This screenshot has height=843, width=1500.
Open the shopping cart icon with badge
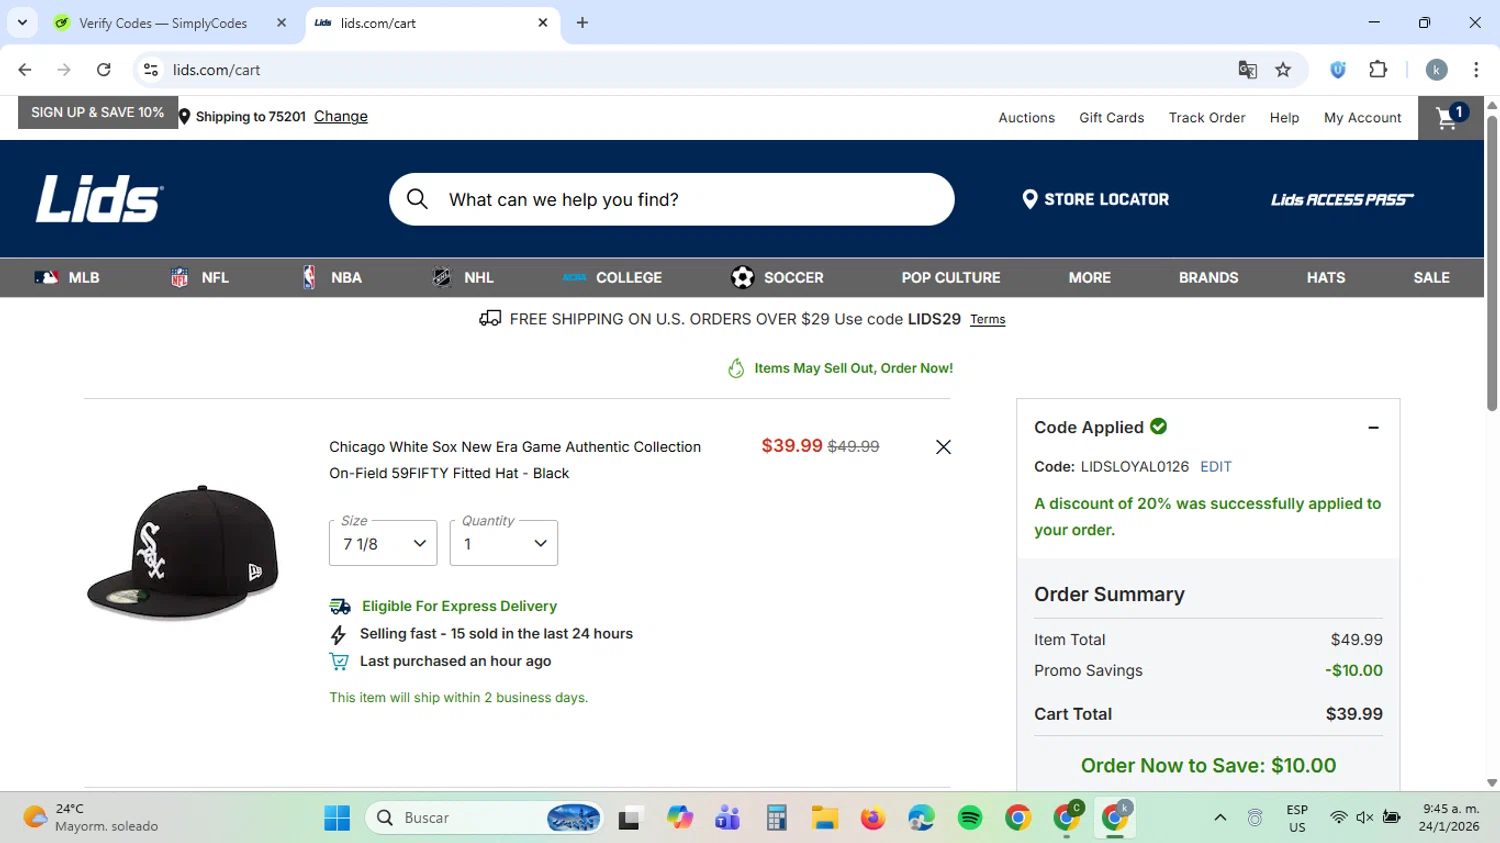1450,117
